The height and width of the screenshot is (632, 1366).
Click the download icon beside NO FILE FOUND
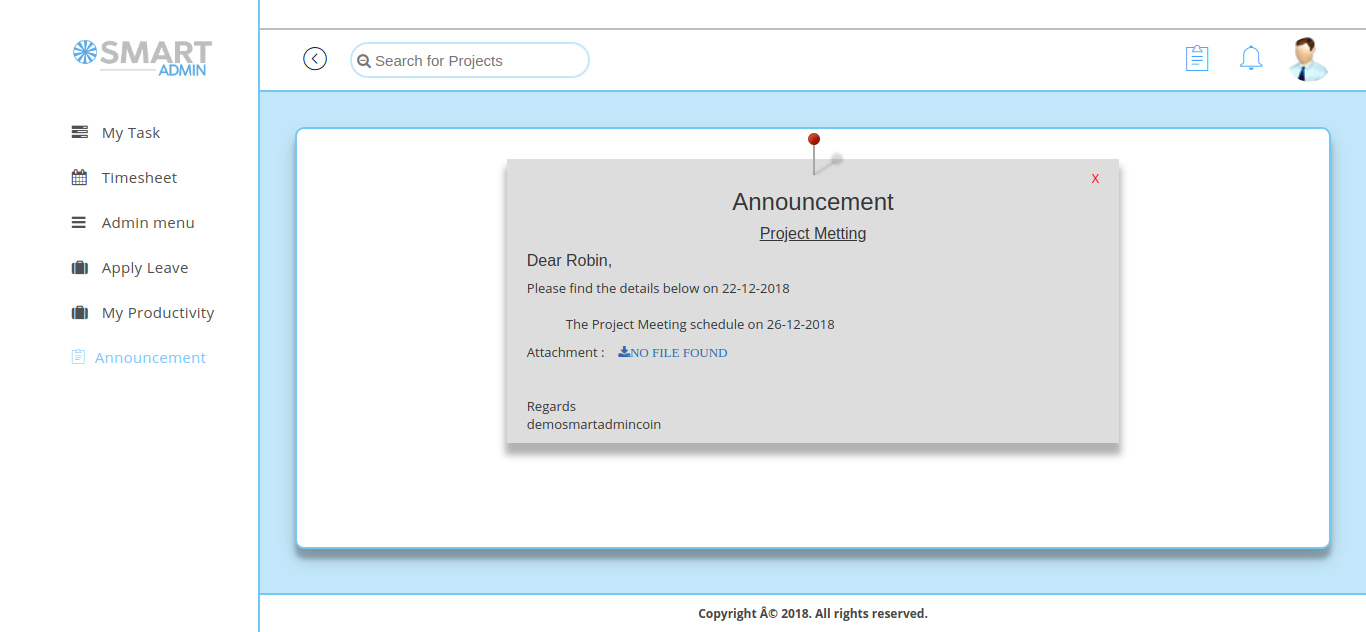tap(624, 352)
